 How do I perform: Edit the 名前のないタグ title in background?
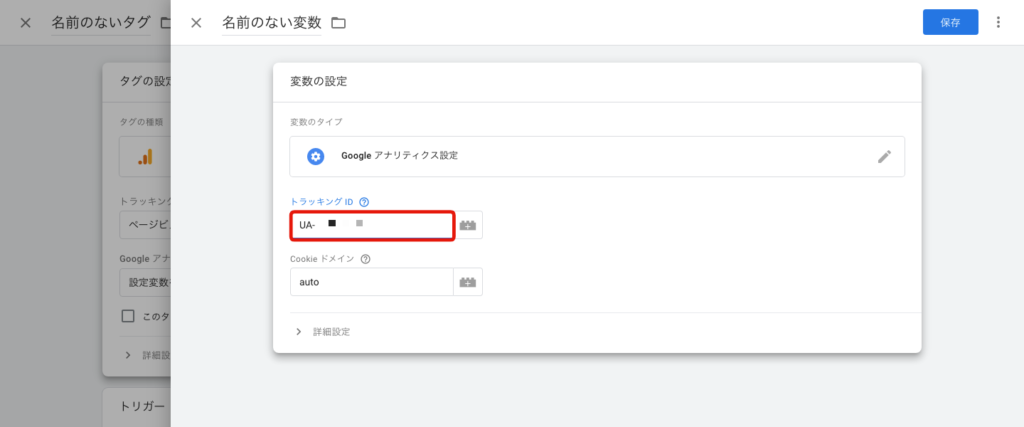click(101, 24)
